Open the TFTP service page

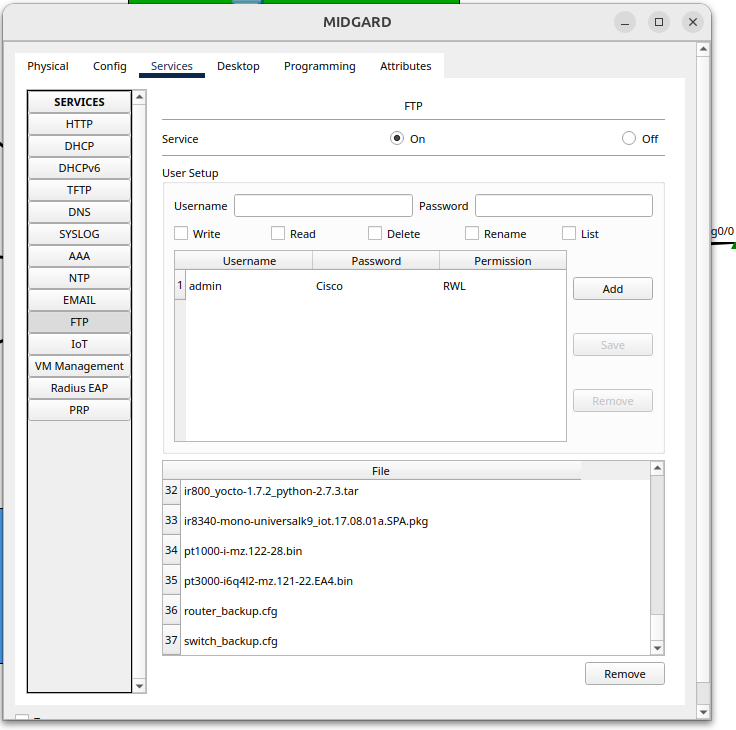(79, 190)
